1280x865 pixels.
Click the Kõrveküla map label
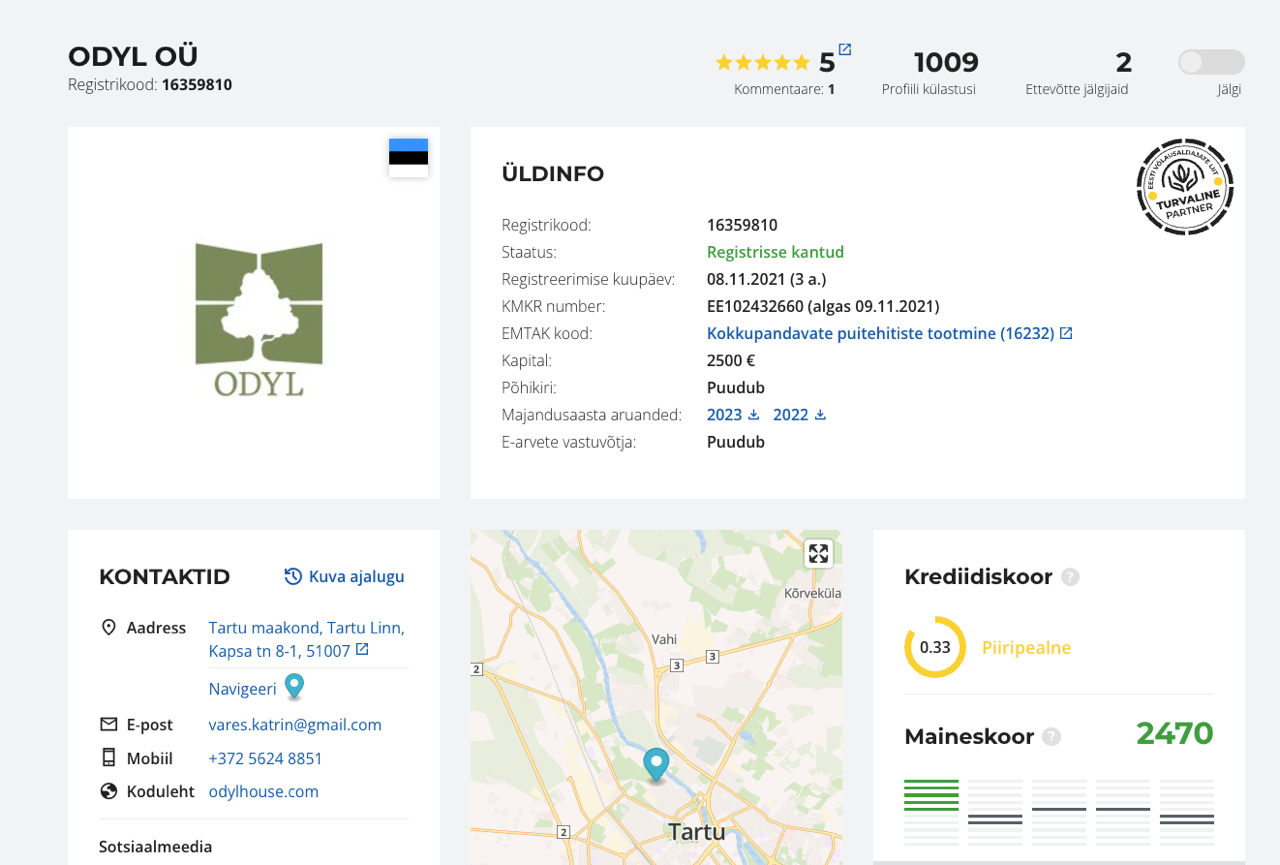point(812,593)
